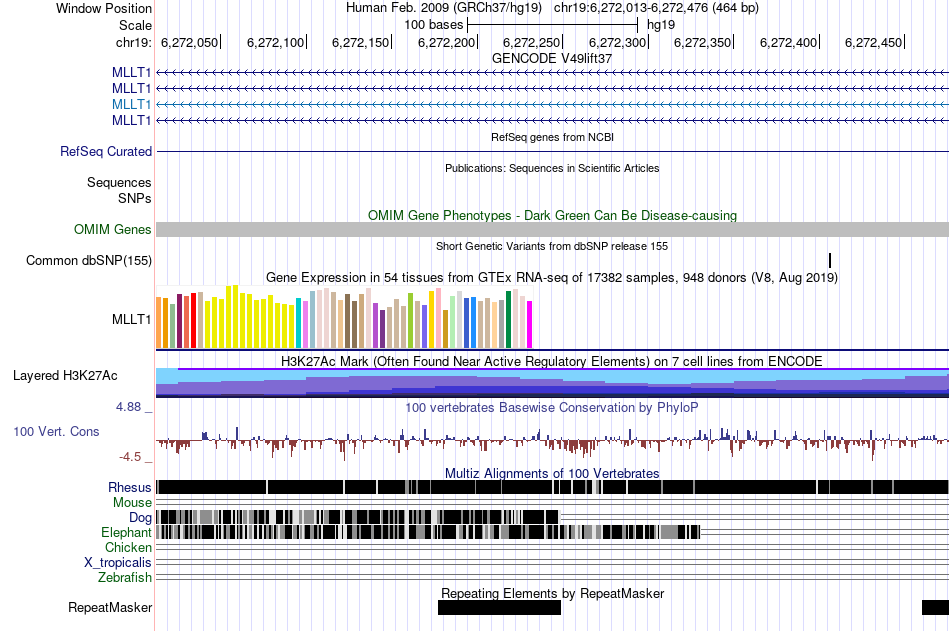
Task: Open the H3K27Ac Mark track title
Action: point(552,361)
